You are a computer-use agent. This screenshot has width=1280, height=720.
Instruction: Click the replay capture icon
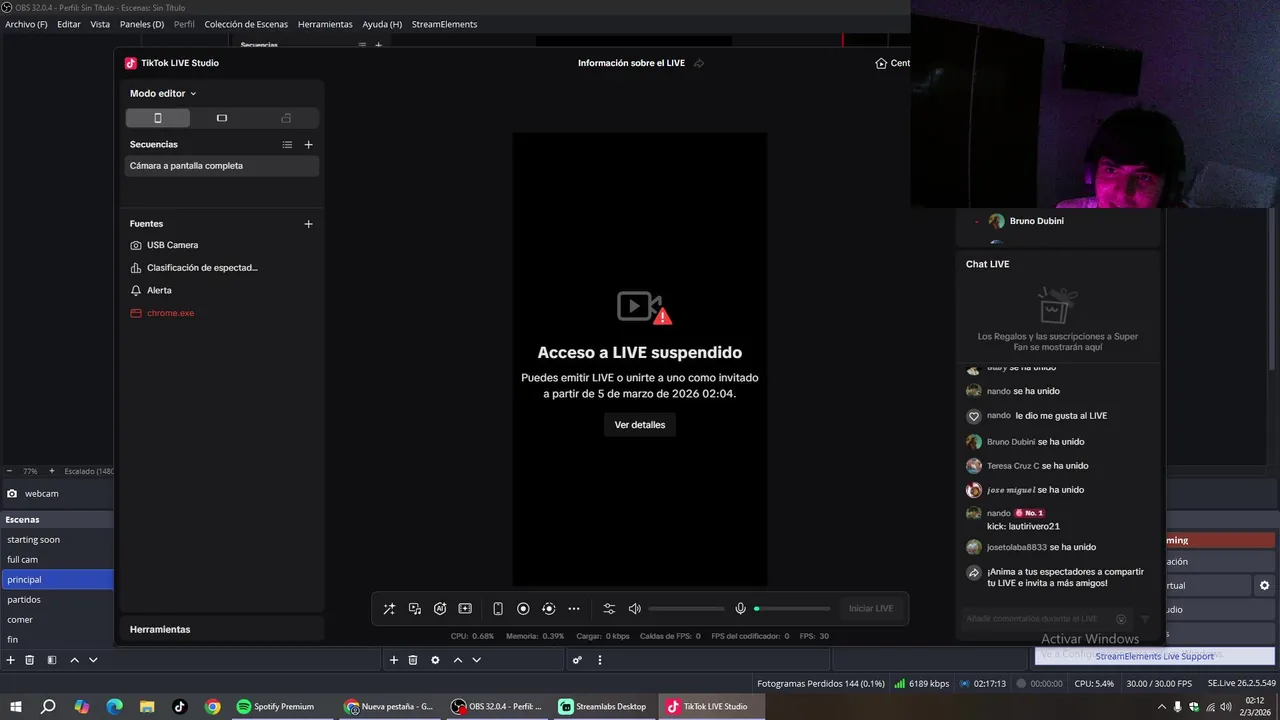pyautogui.click(x=548, y=608)
